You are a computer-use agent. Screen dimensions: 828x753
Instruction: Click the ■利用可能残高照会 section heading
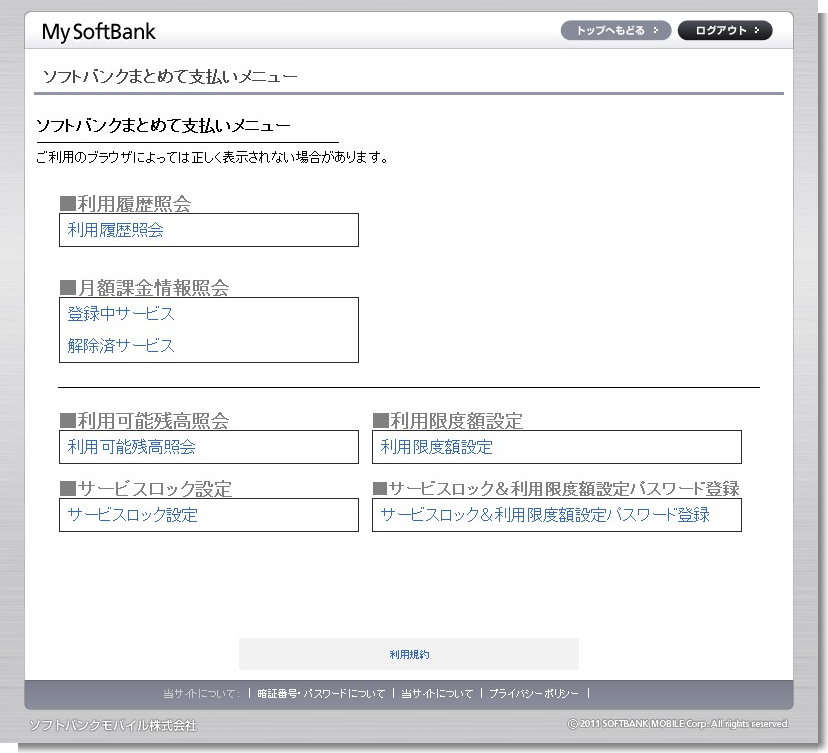[x=145, y=421]
